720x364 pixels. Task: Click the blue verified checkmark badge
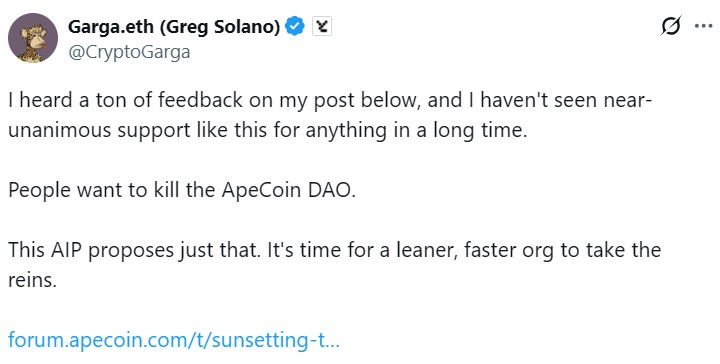coord(295,27)
